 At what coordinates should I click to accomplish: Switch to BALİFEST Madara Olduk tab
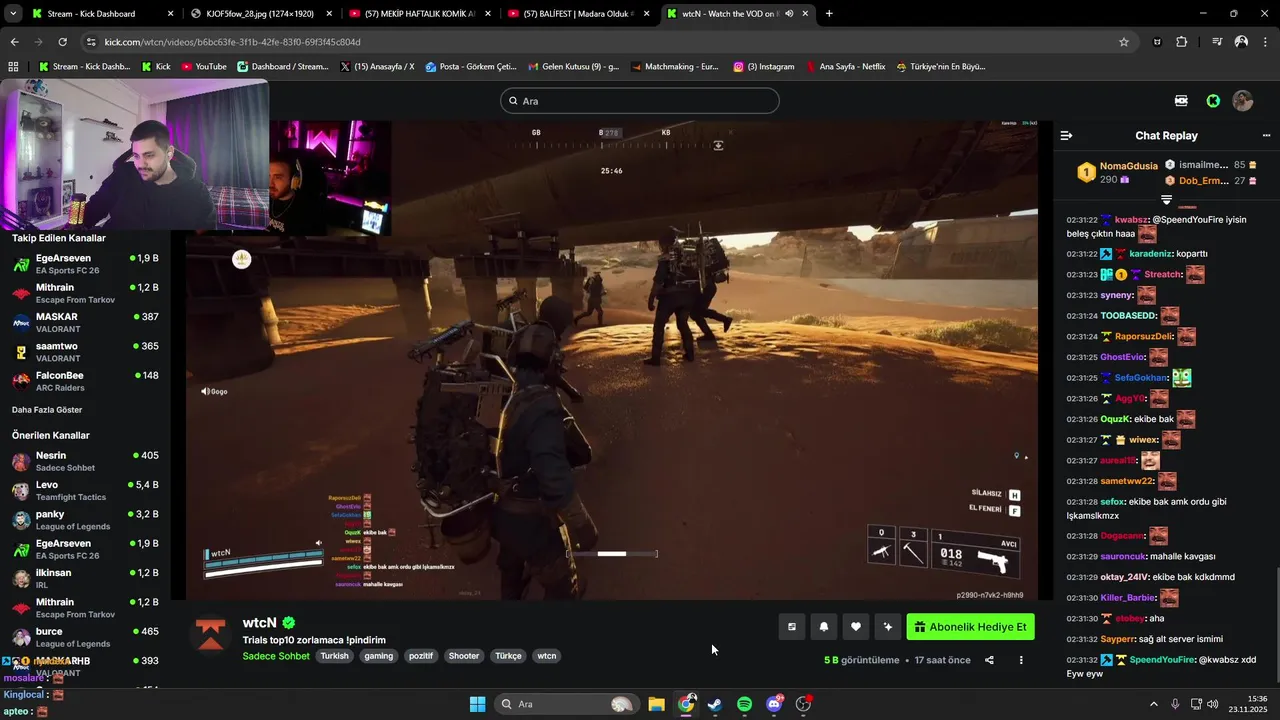coord(577,14)
